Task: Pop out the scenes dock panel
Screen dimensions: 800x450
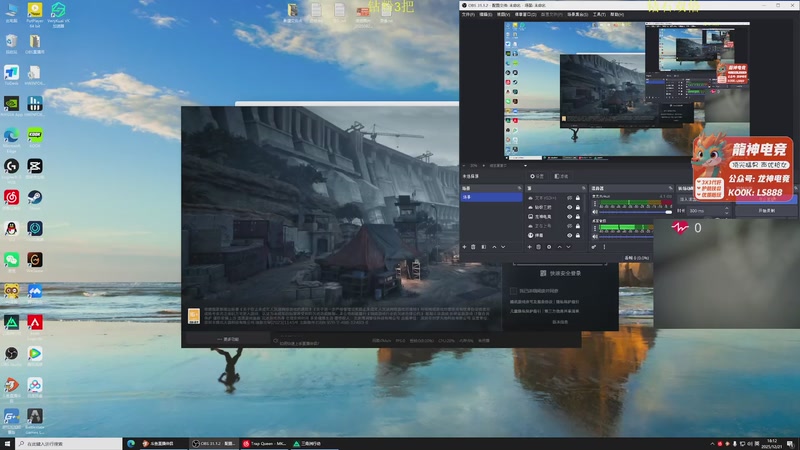Action: click(519, 188)
